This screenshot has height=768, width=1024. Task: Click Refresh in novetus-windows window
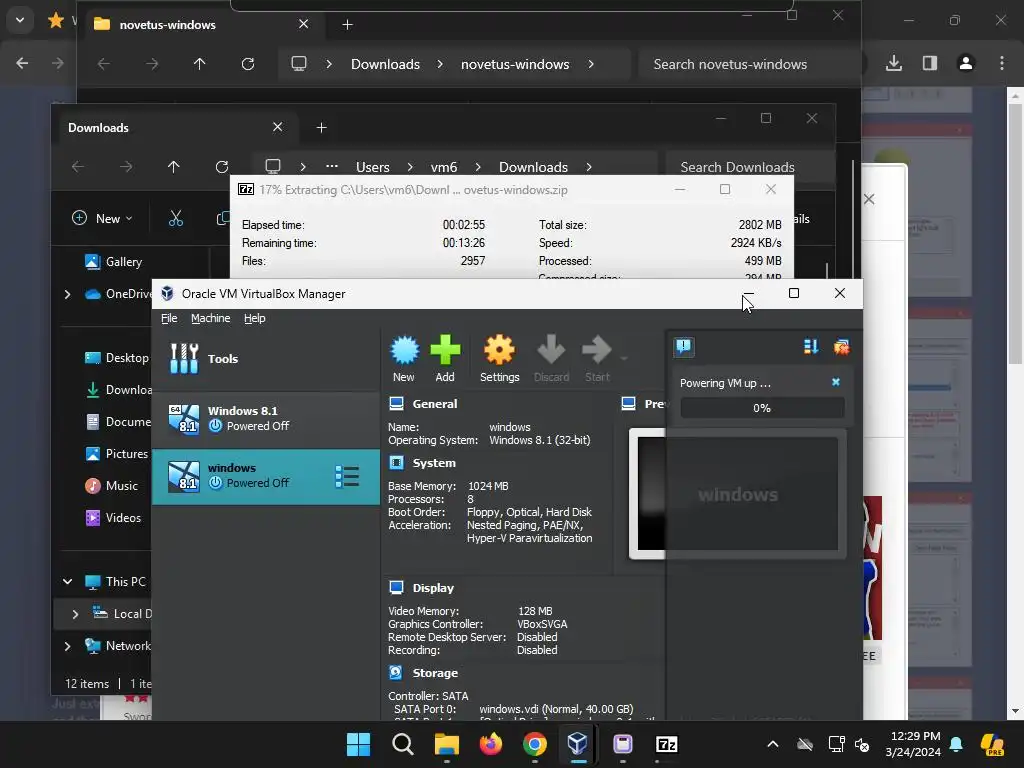pyautogui.click(x=248, y=63)
